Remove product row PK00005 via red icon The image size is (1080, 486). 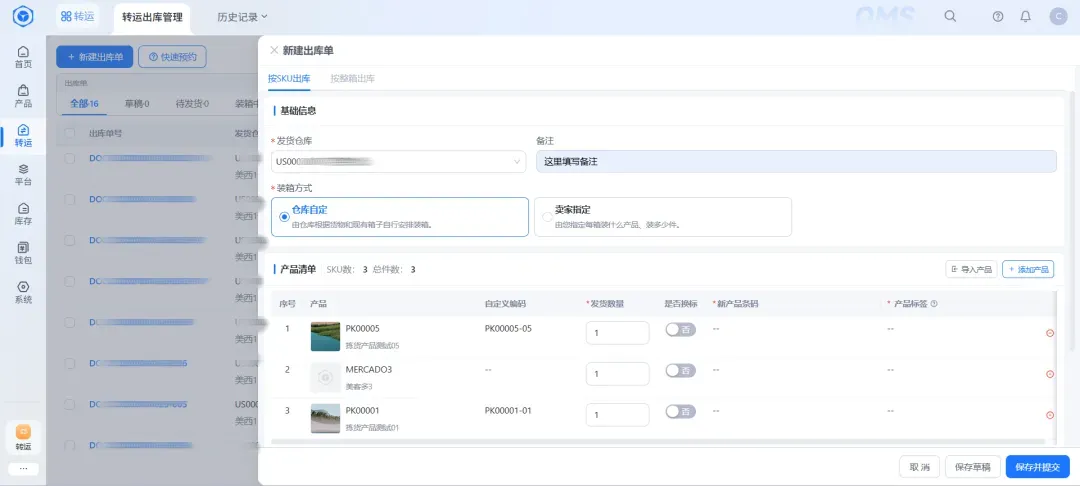click(x=1050, y=333)
